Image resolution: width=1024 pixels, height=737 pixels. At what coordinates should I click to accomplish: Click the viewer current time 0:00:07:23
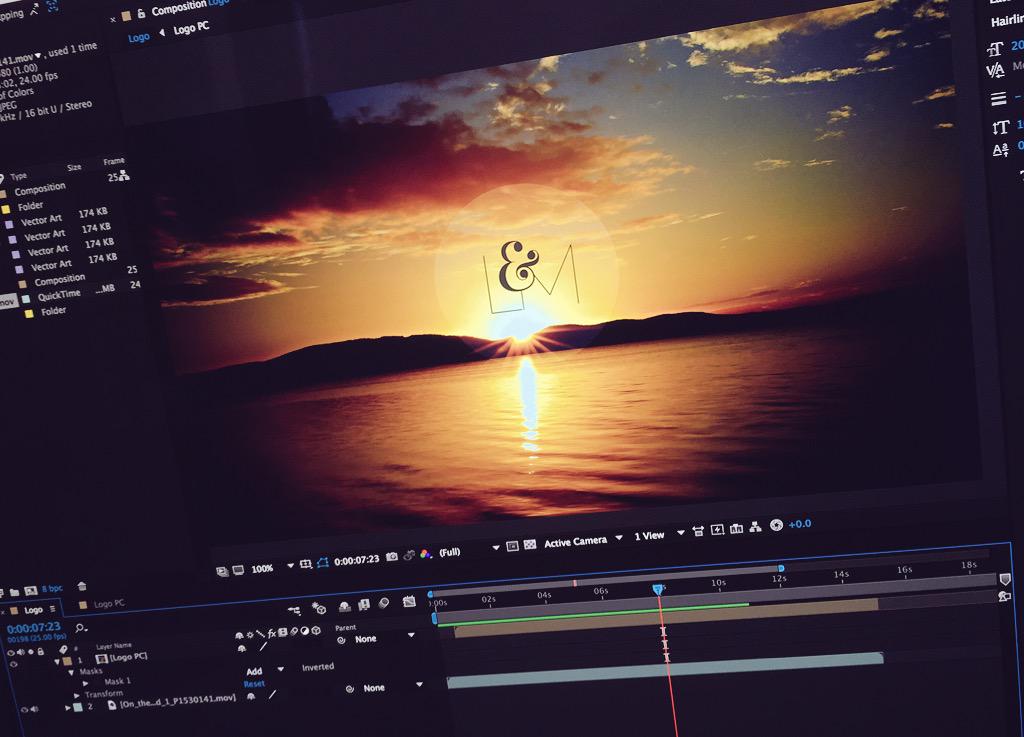356,560
